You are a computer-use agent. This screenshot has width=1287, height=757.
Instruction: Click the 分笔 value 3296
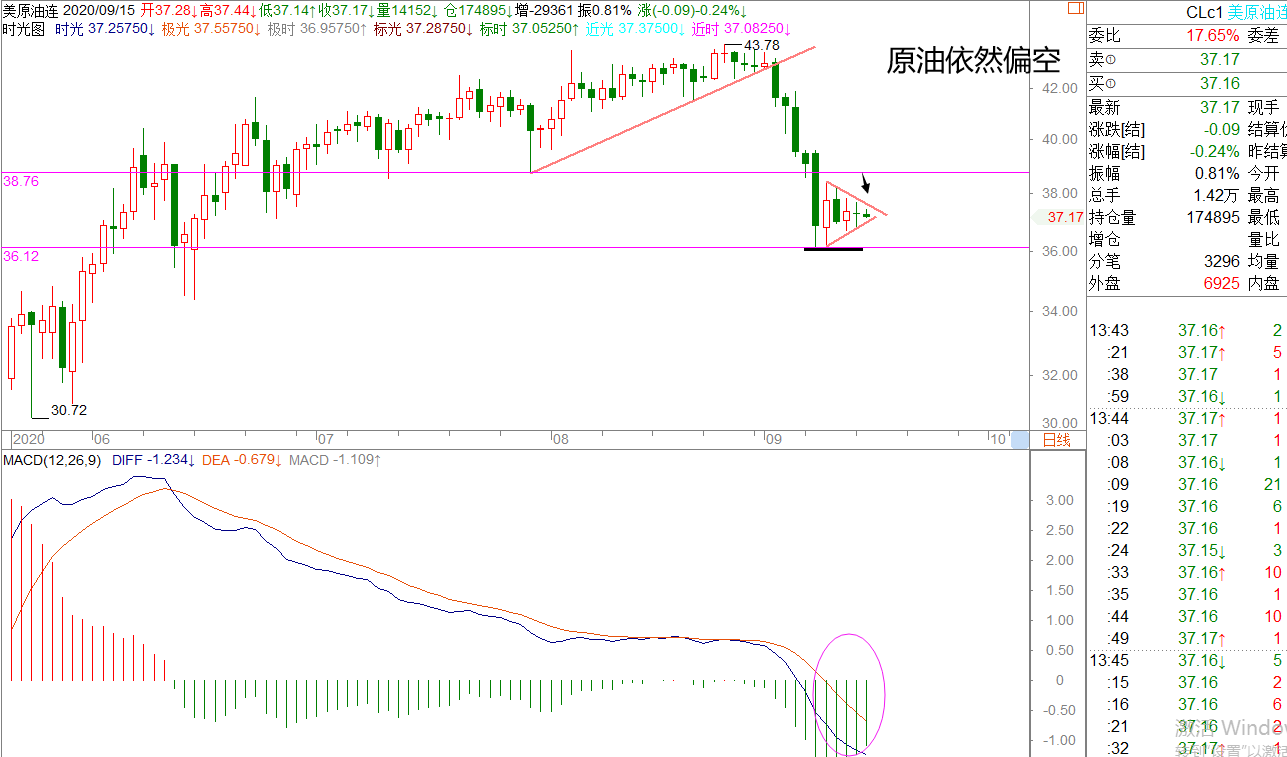[x=1221, y=261]
